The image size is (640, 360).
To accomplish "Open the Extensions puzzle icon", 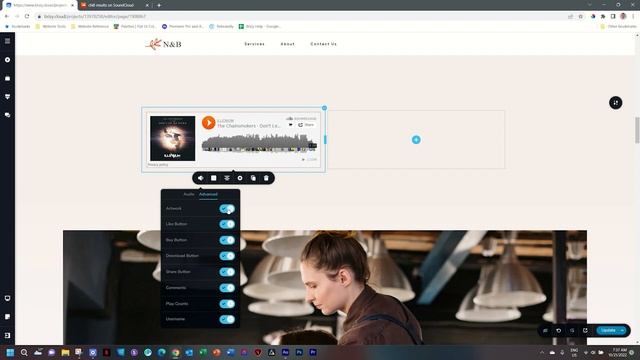I will 603,16.
